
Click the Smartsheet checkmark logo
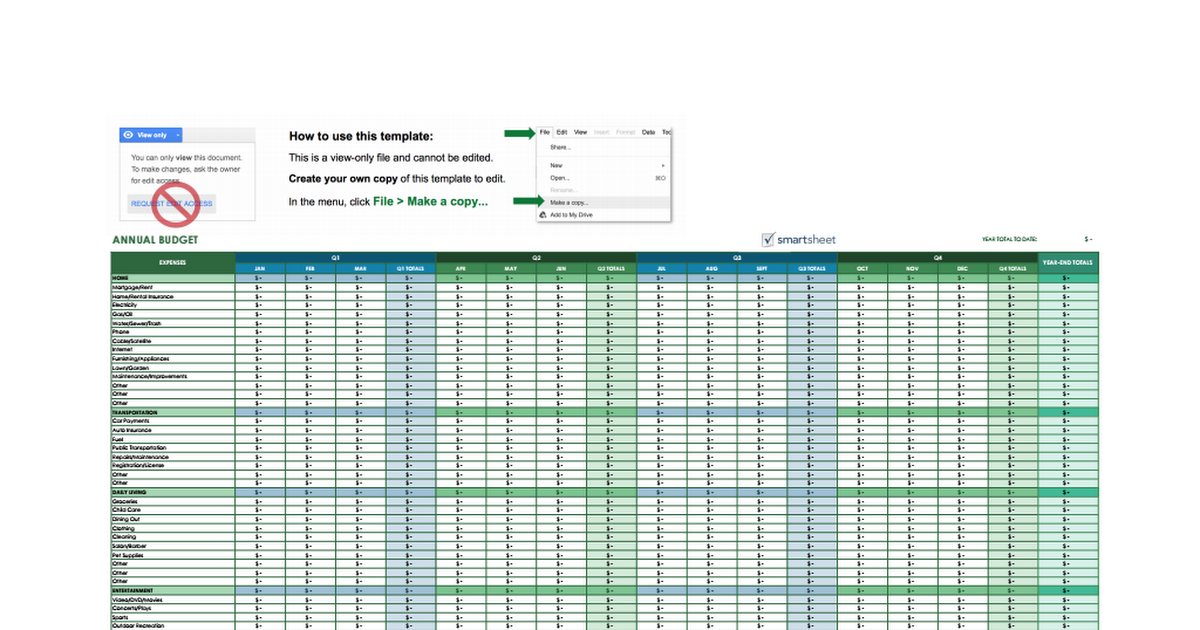tap(768, 239)
